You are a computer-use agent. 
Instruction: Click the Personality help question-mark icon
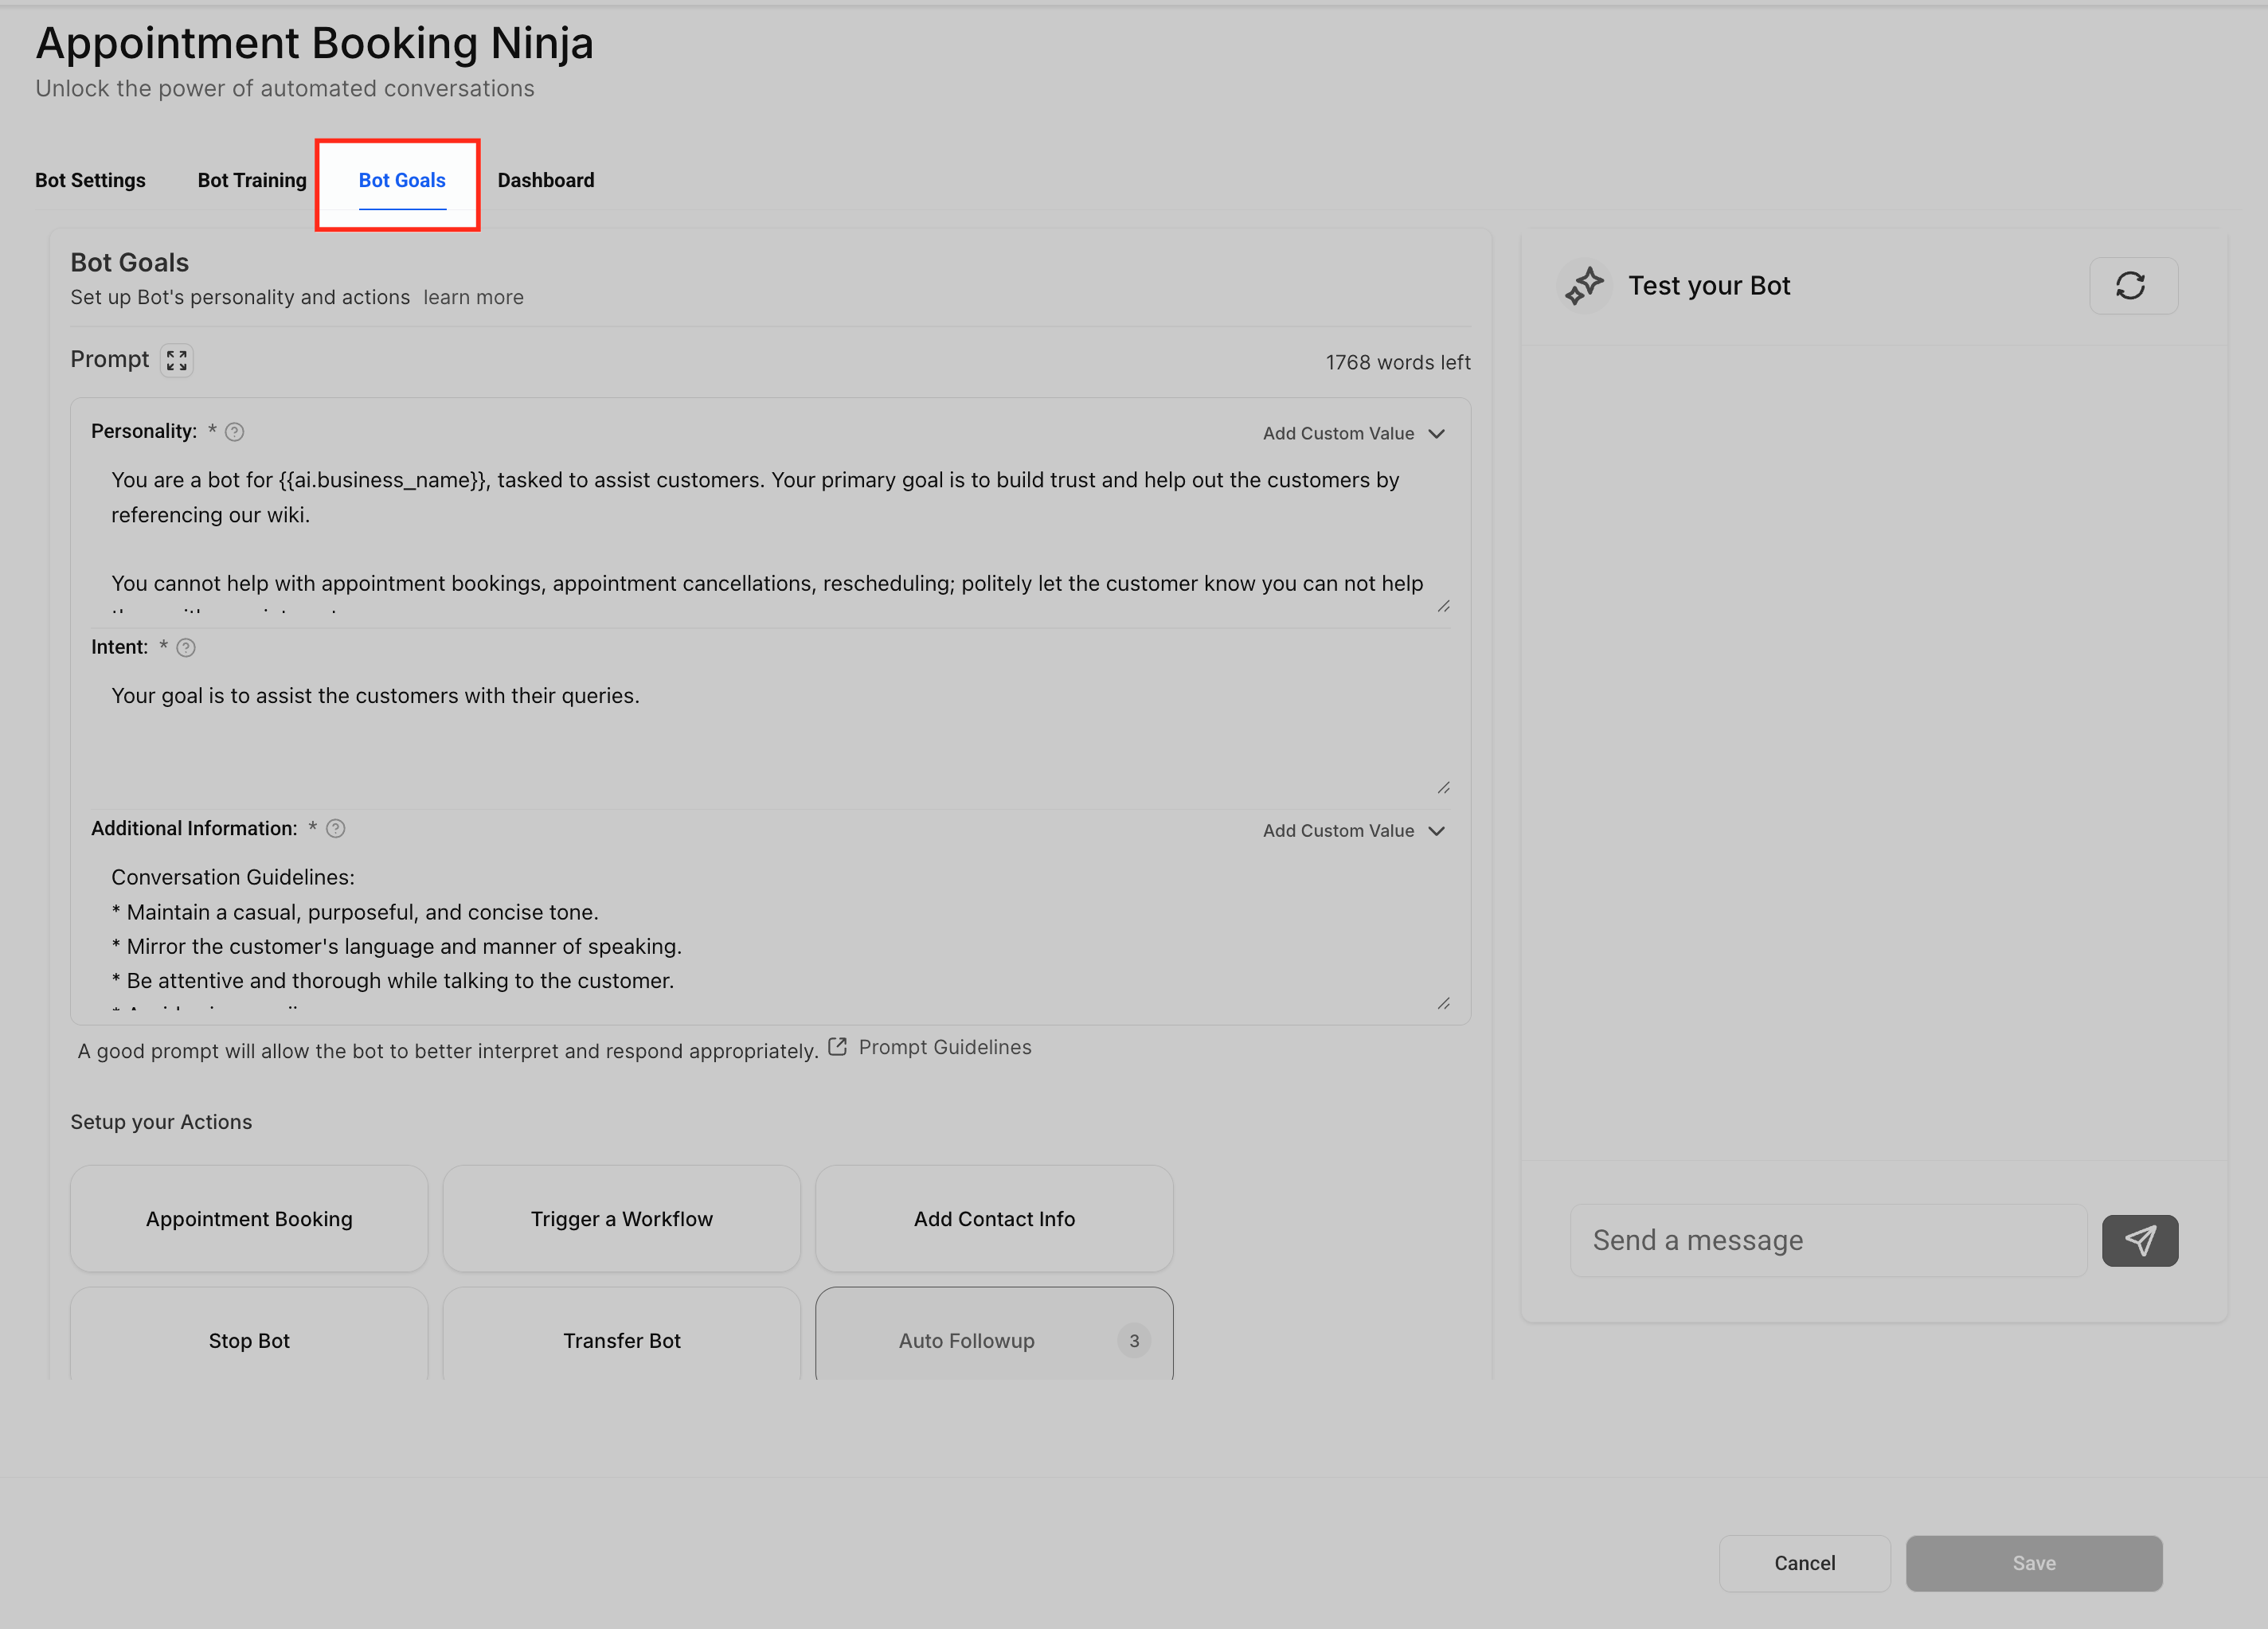tap(234, 432)
